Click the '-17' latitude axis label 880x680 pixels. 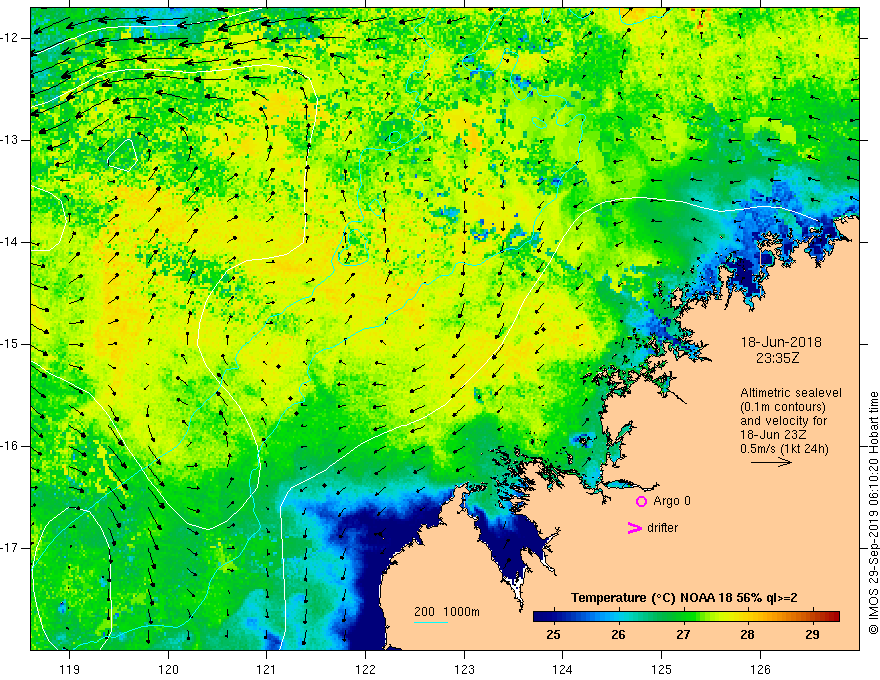tap(10, 548)
